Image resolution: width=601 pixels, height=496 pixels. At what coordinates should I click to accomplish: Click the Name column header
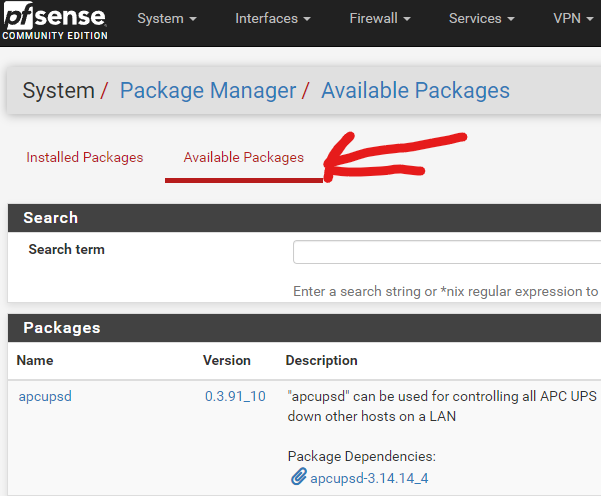(35, 360)
